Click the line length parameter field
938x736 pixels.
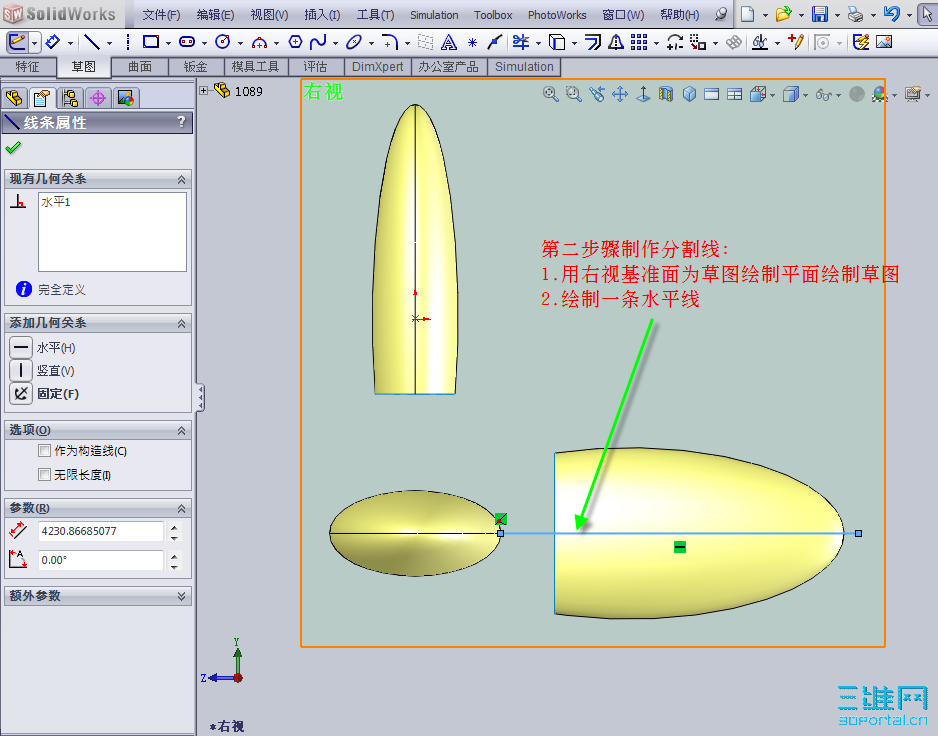click(x=100, y=531)
